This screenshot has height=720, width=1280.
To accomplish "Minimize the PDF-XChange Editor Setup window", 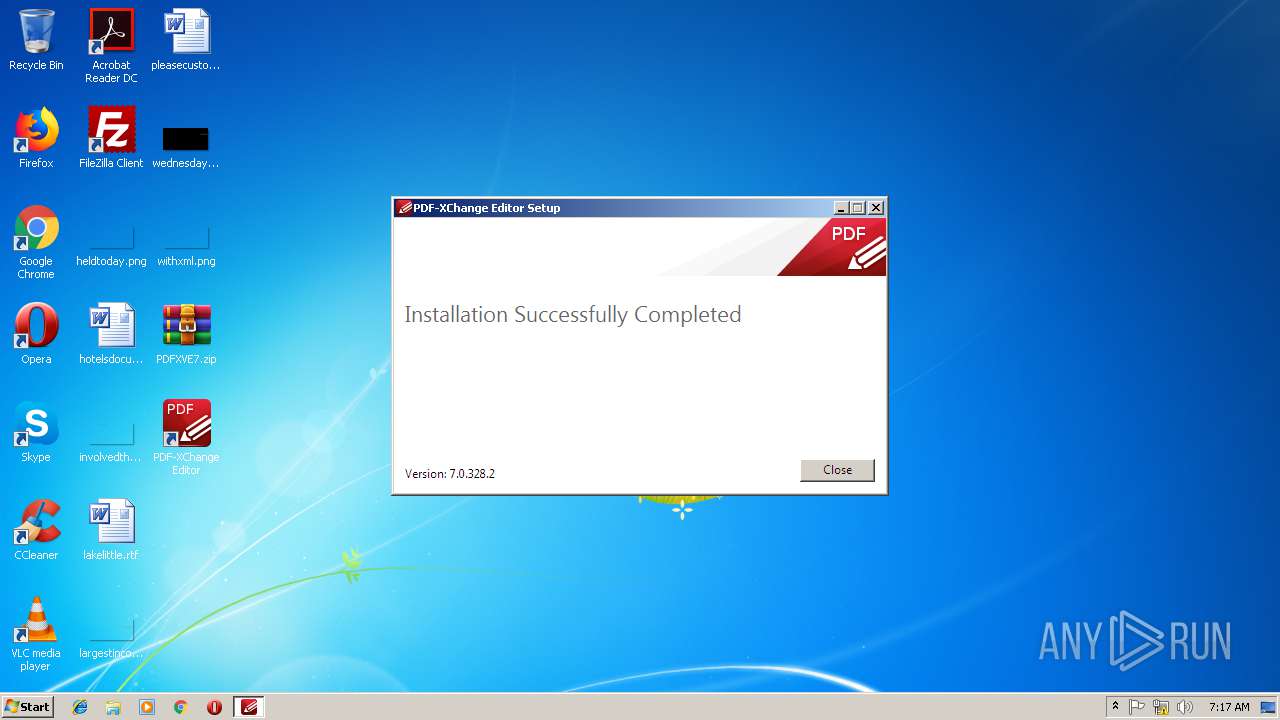I will (x=841, y=208).
